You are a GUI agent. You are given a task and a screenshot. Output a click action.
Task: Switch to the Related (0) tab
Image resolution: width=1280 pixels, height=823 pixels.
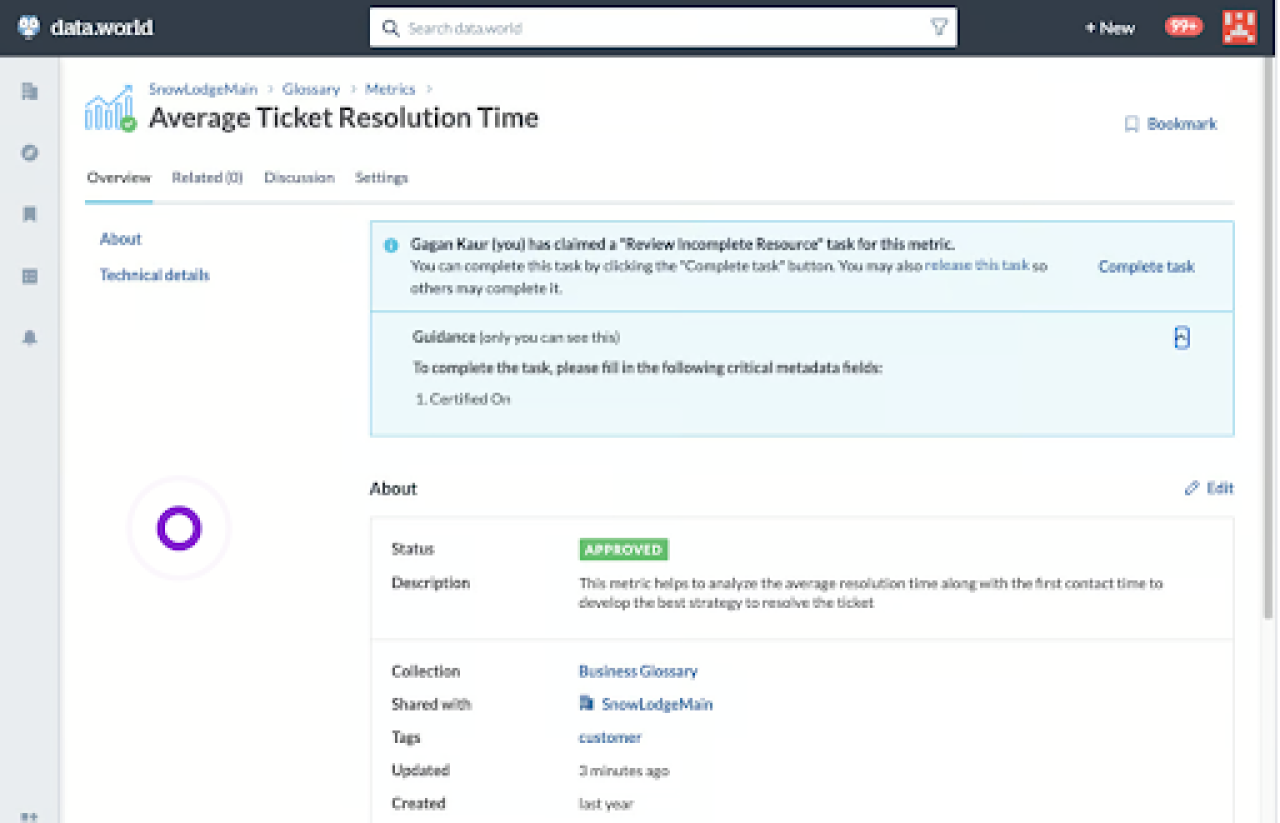(x=207, y=178)
